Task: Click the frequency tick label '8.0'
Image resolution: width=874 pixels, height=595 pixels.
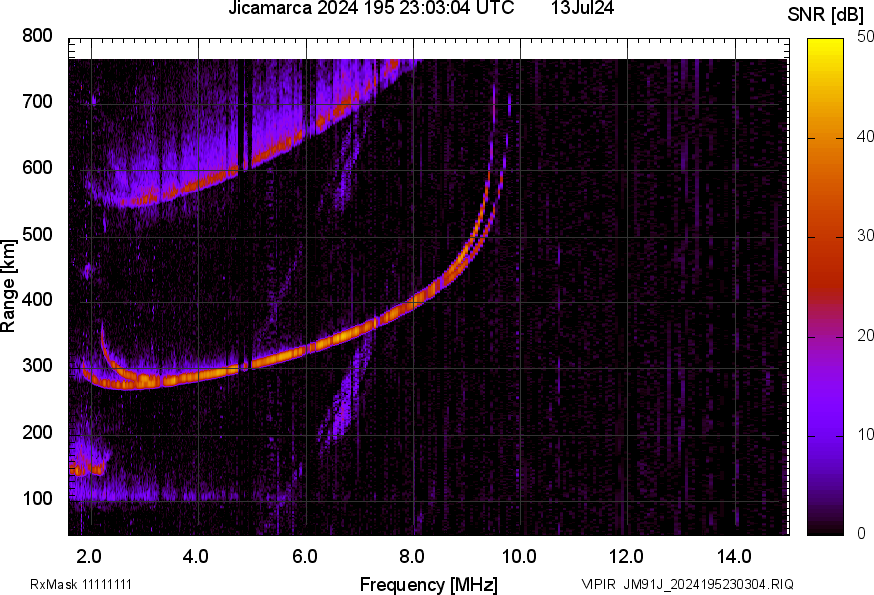Action: 411,557
